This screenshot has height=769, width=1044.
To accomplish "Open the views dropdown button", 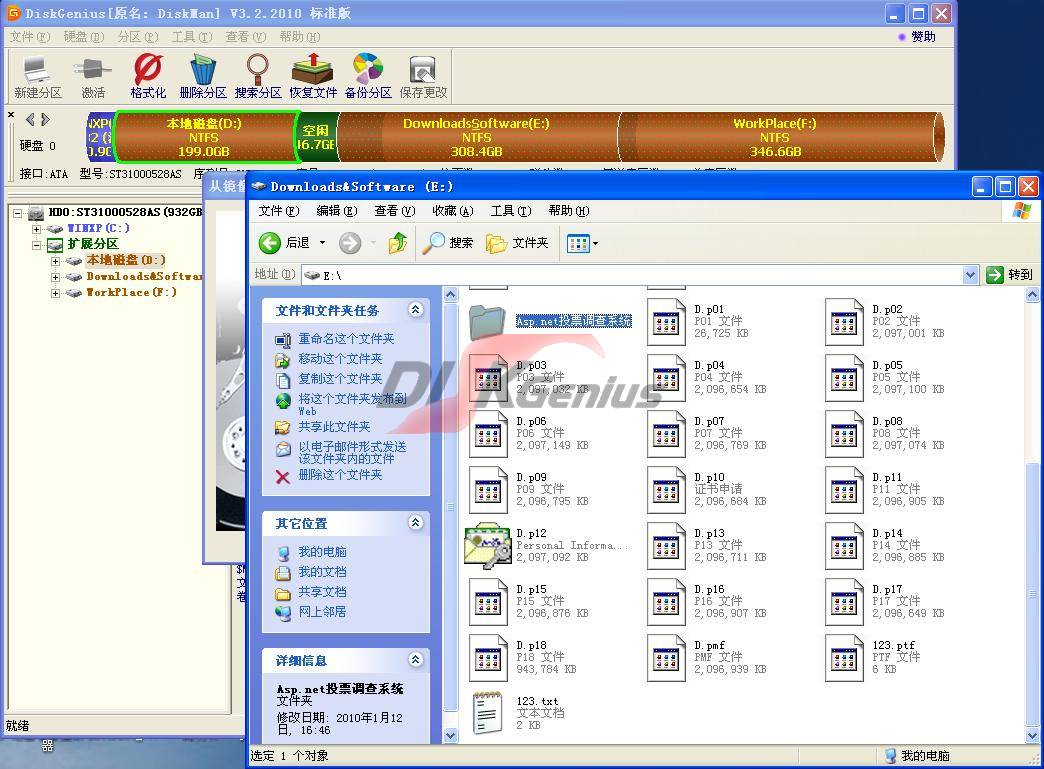I will click(582, 243).
